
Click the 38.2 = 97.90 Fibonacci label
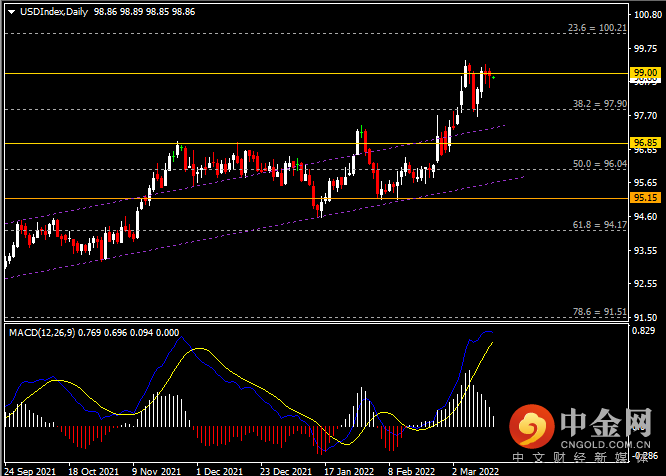[x=600, y=104]
